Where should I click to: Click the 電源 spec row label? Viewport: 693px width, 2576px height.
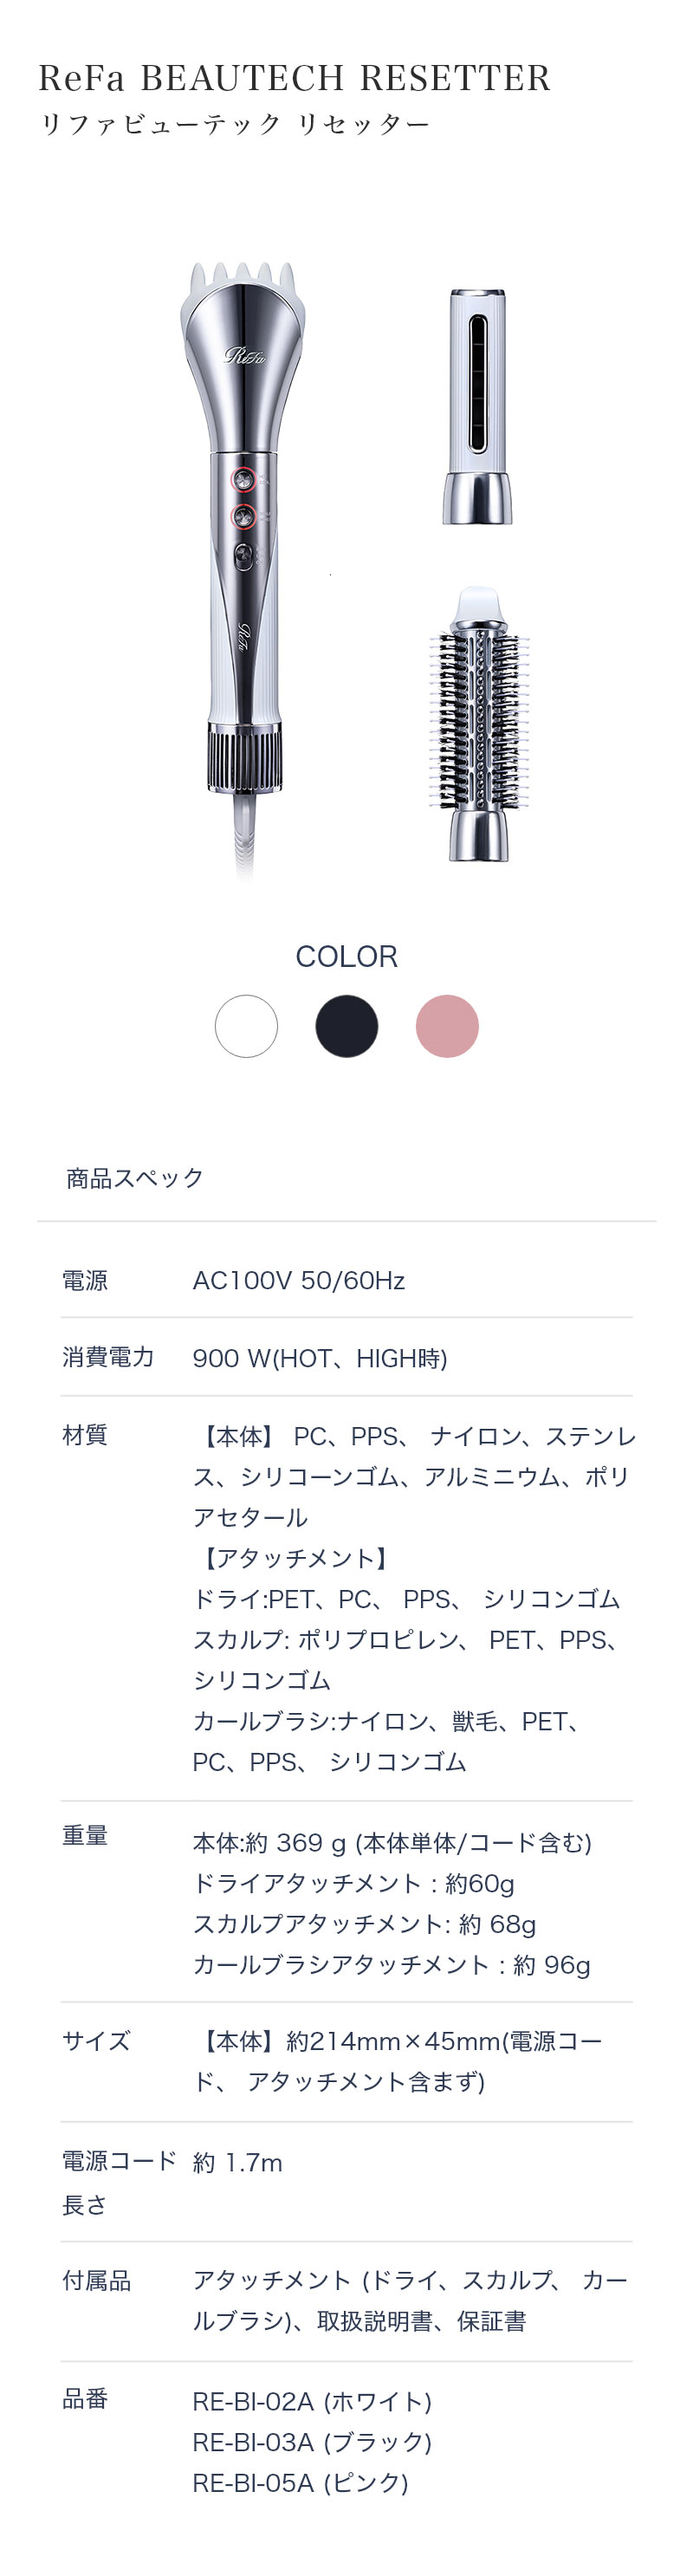tap(85, 1280)
